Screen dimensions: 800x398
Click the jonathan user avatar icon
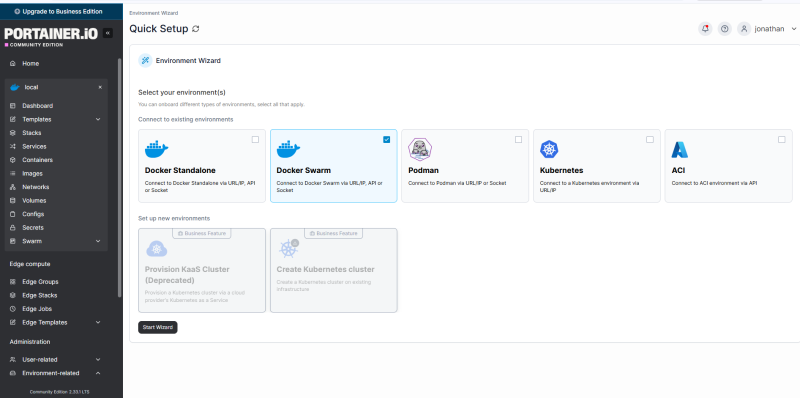pos(744,29)
